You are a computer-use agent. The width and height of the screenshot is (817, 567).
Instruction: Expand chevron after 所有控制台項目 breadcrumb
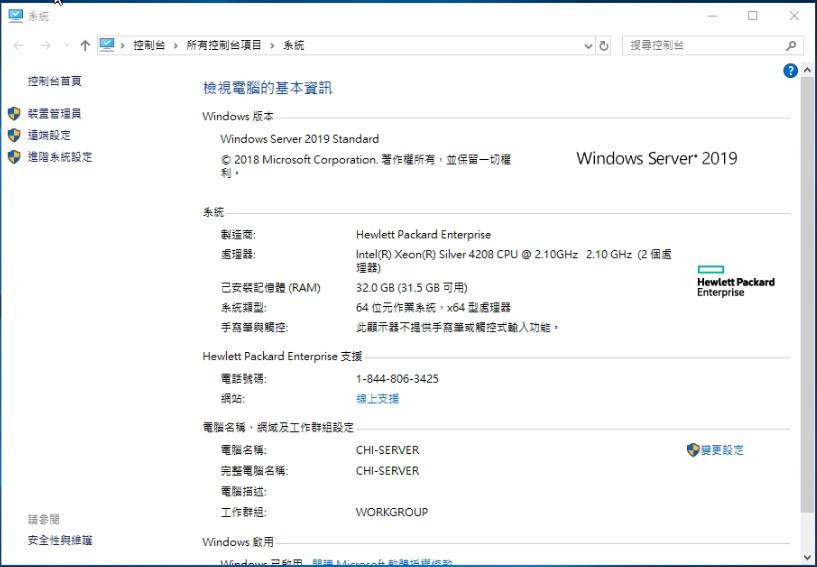point(272,46)
